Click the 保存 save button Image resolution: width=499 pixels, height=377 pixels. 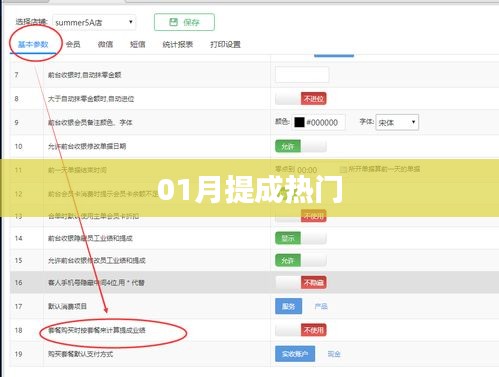point(184,22)
